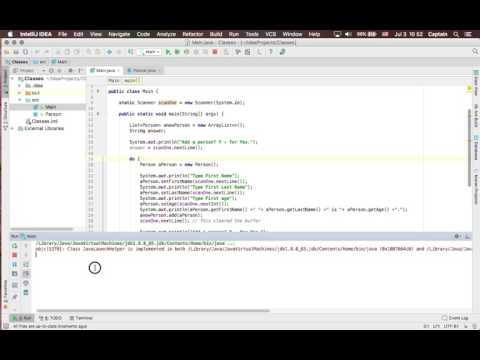Collapse the Main class fold arrow in gutter
The image size is (480, 360).
(x=98, y=91)
